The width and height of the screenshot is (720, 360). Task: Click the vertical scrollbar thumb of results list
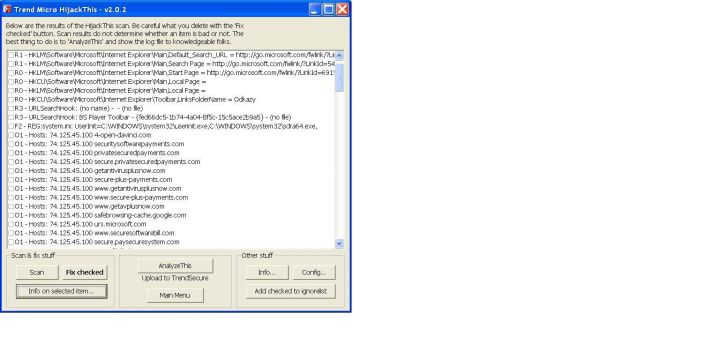click(x=339, y=78)
